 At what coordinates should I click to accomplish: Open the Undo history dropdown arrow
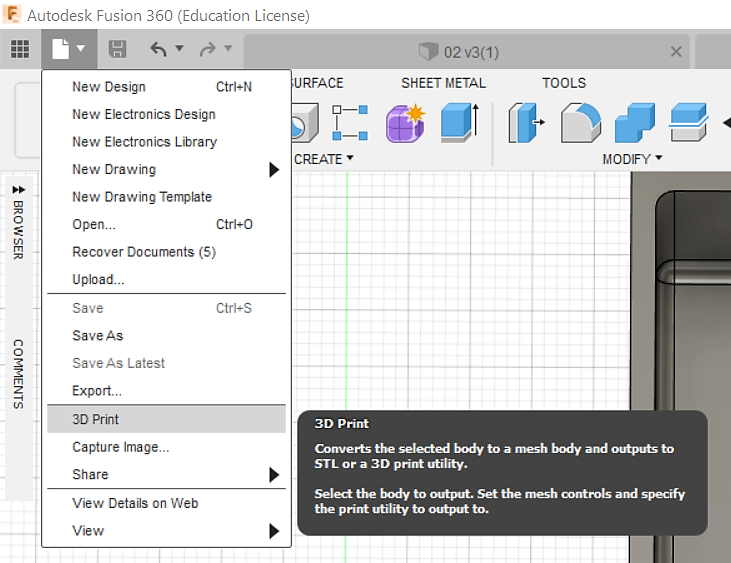179,48
